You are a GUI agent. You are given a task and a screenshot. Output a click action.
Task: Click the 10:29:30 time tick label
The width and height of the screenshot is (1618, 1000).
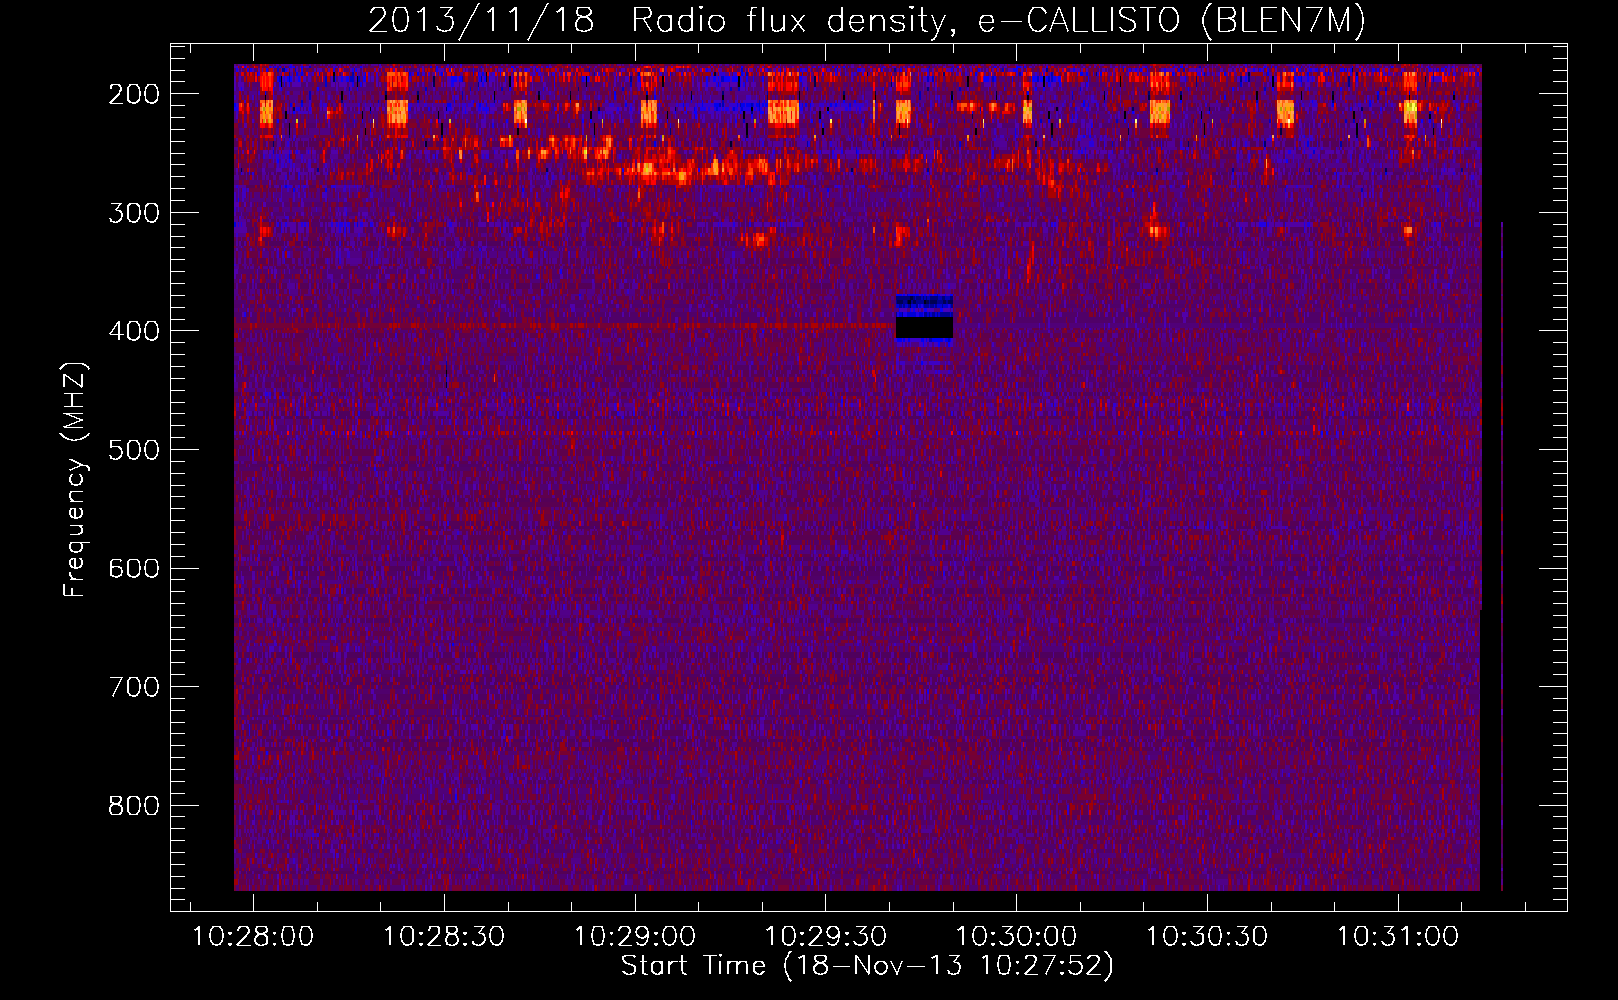826,937
